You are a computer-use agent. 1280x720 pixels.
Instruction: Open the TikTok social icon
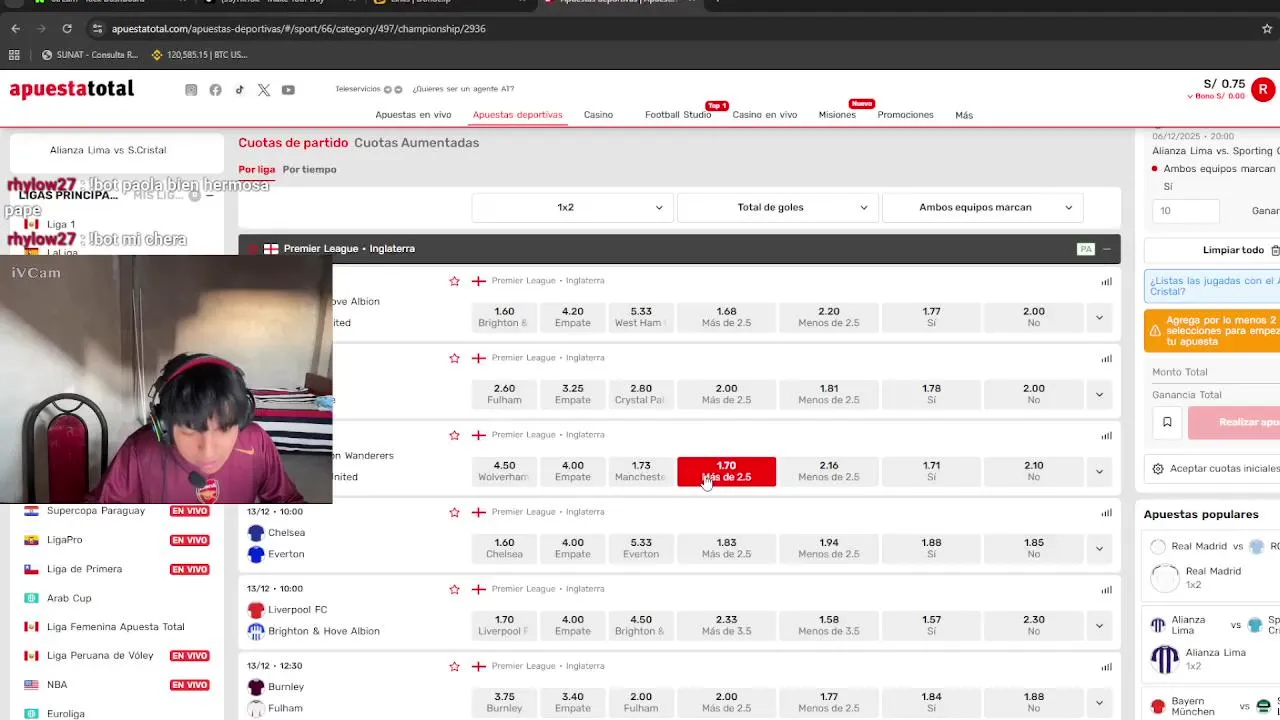(x=240, y=90)
